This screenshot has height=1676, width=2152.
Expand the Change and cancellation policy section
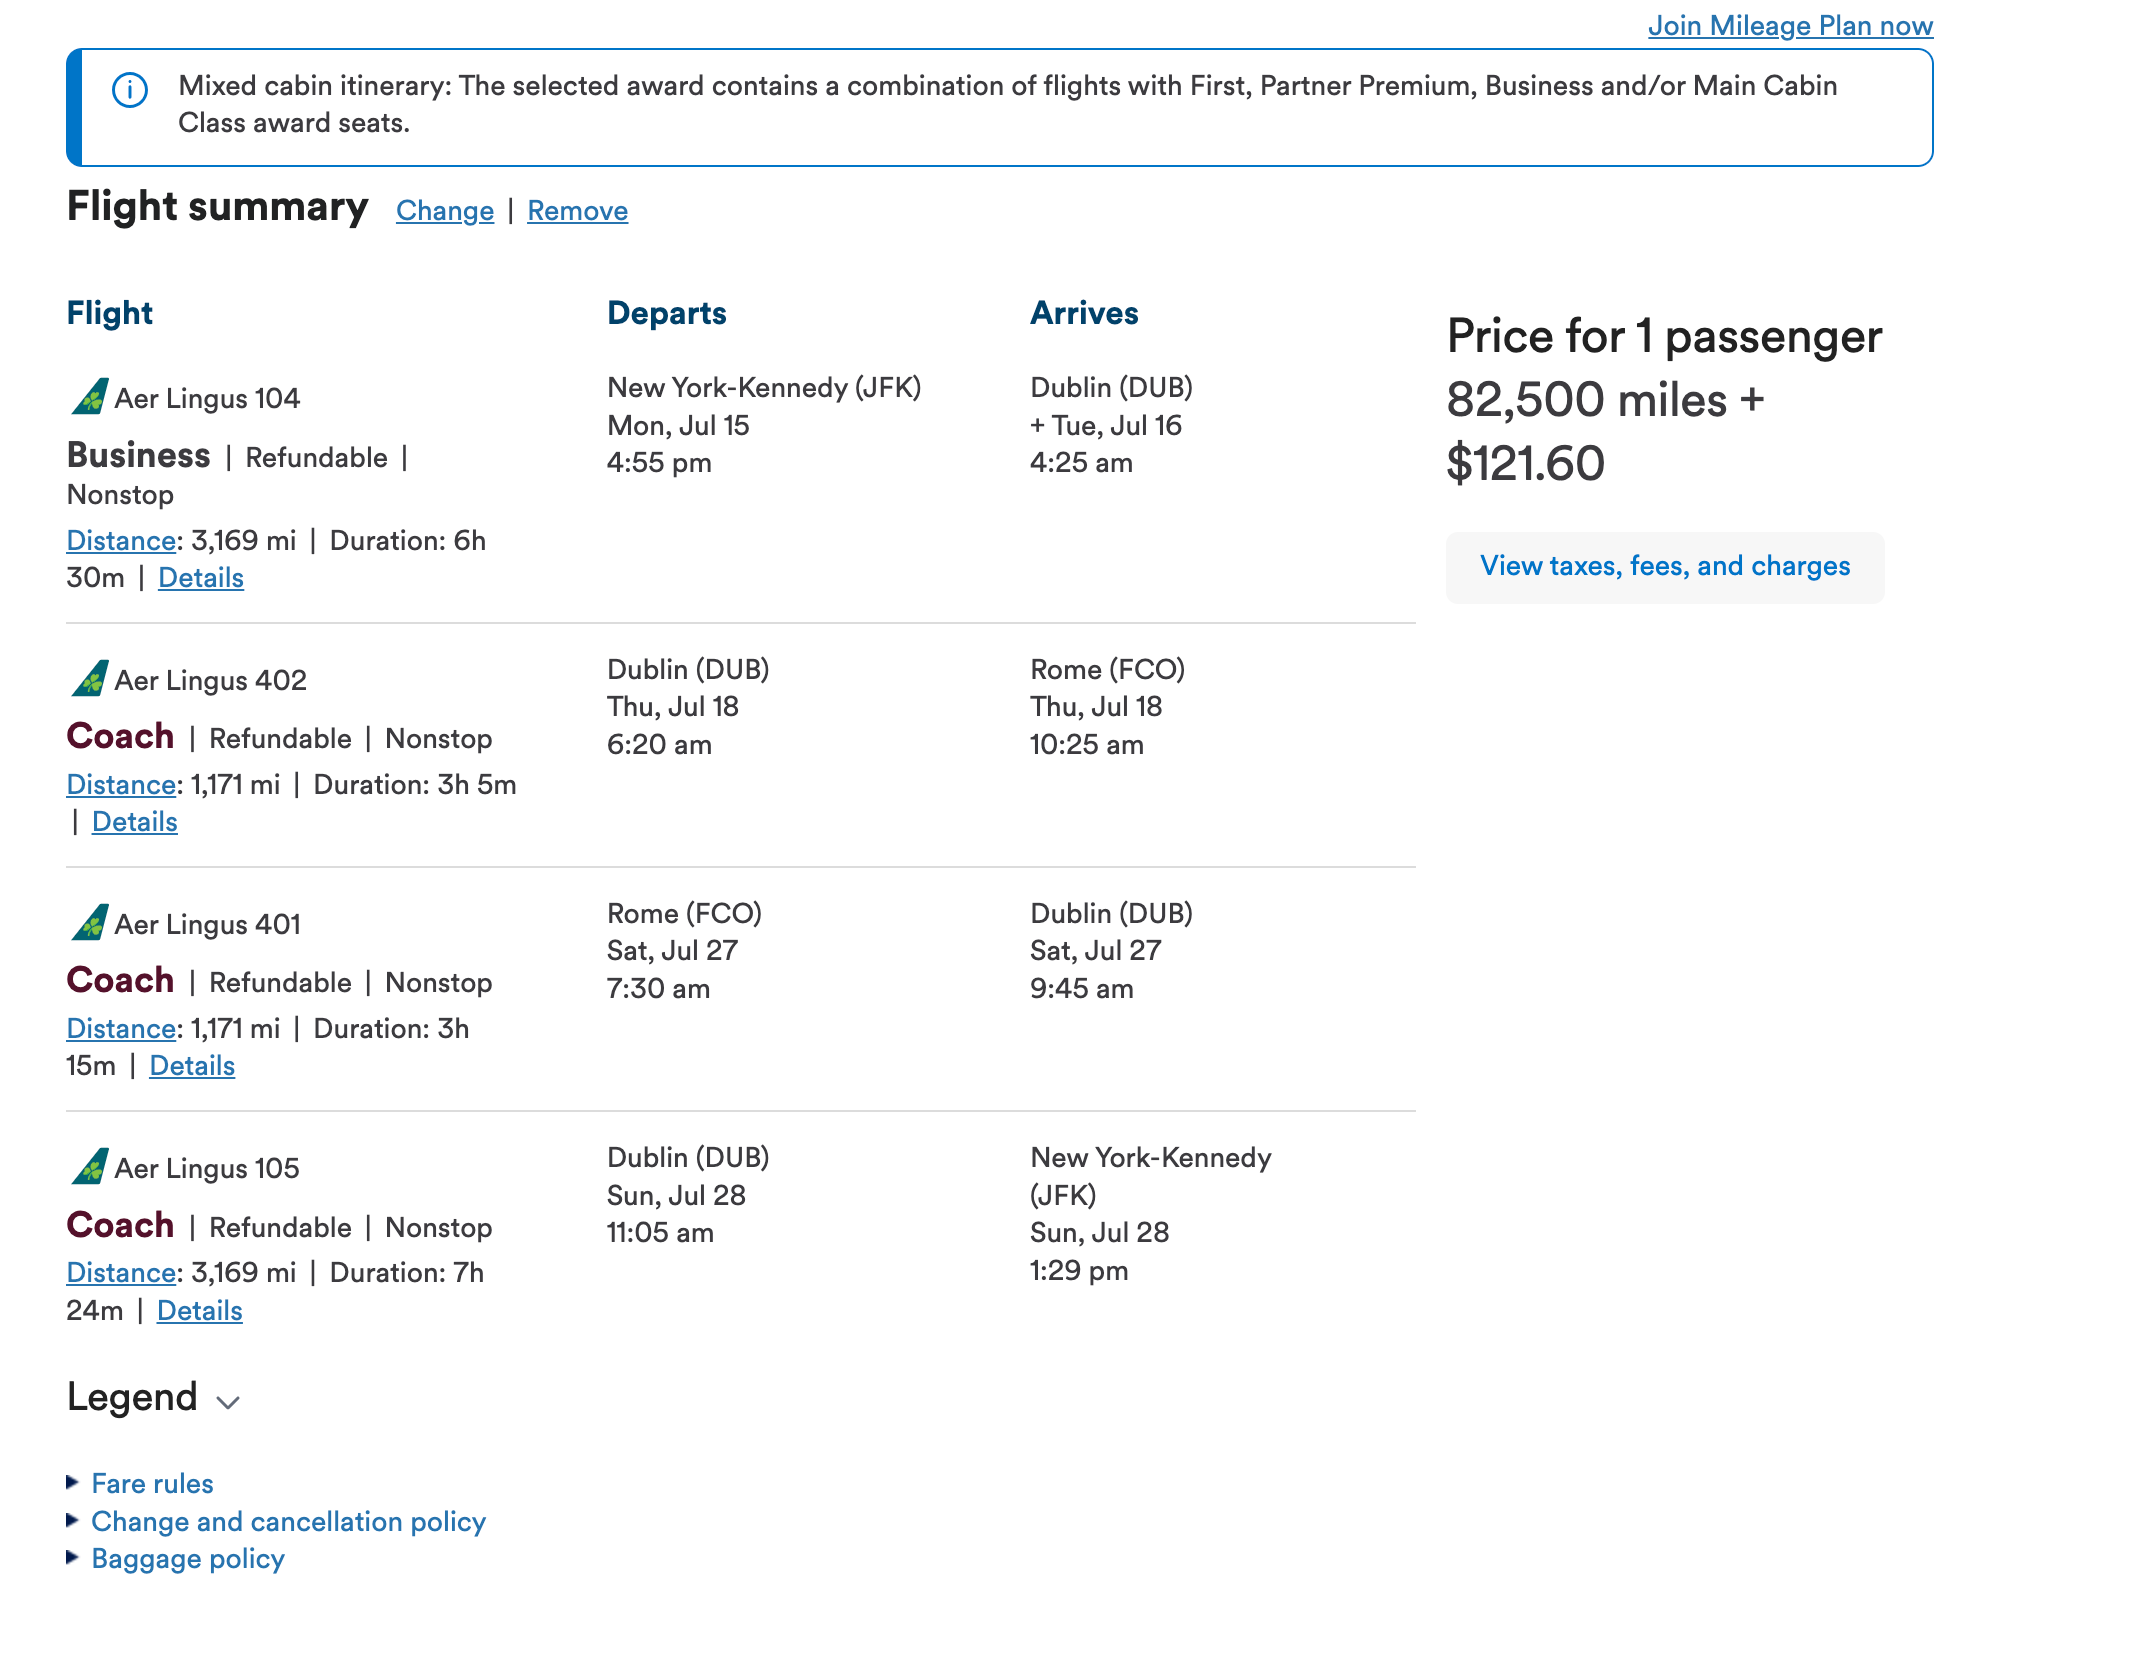[x=288, y=1521]
